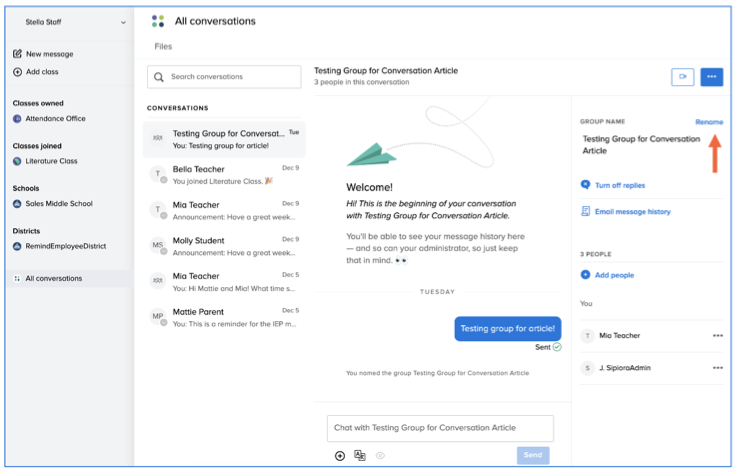Screen dimensions: 736x472
Task: Click the Rename link for group name
Action: (x=708, y=122)
